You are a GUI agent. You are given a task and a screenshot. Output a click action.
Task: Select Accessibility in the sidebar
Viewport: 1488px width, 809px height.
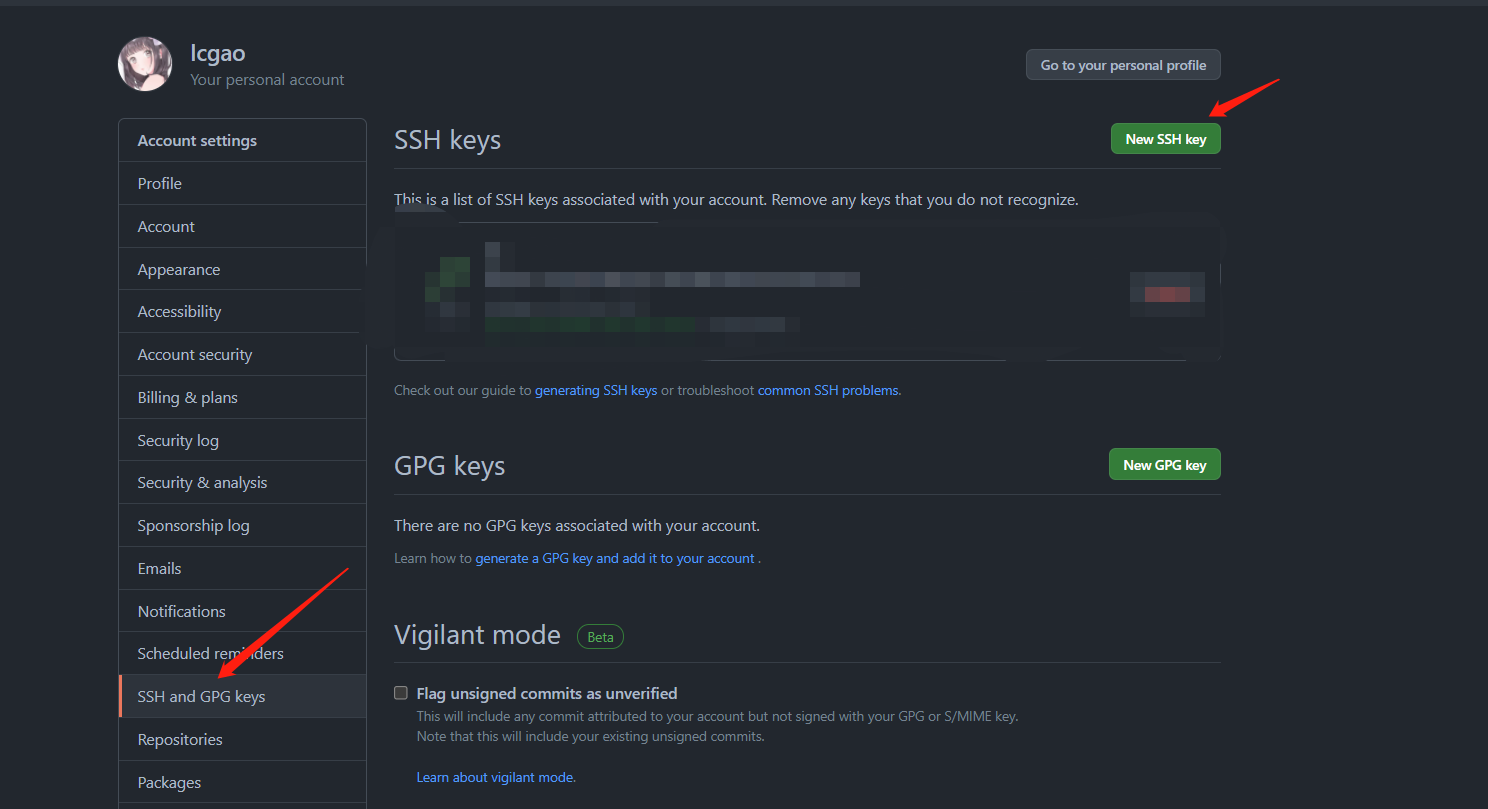[x=242, y=312]
